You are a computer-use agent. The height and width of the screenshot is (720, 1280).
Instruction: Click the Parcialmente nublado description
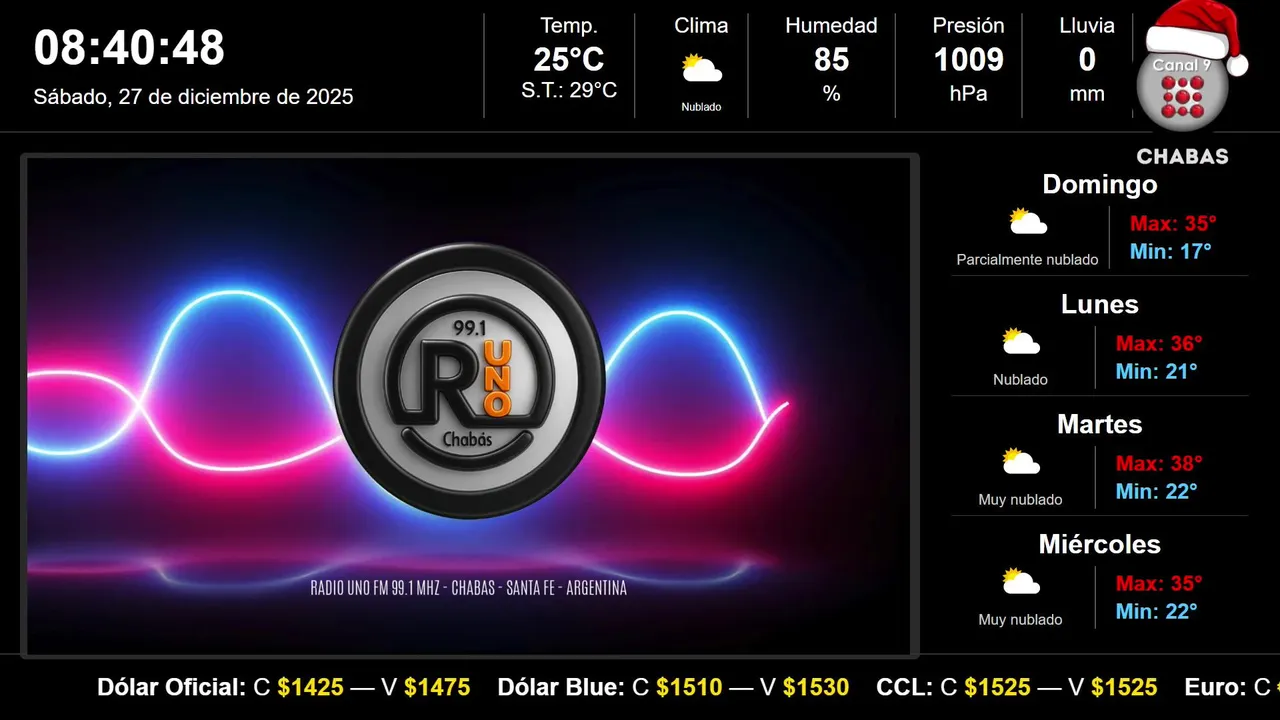tap(1027, 260)
